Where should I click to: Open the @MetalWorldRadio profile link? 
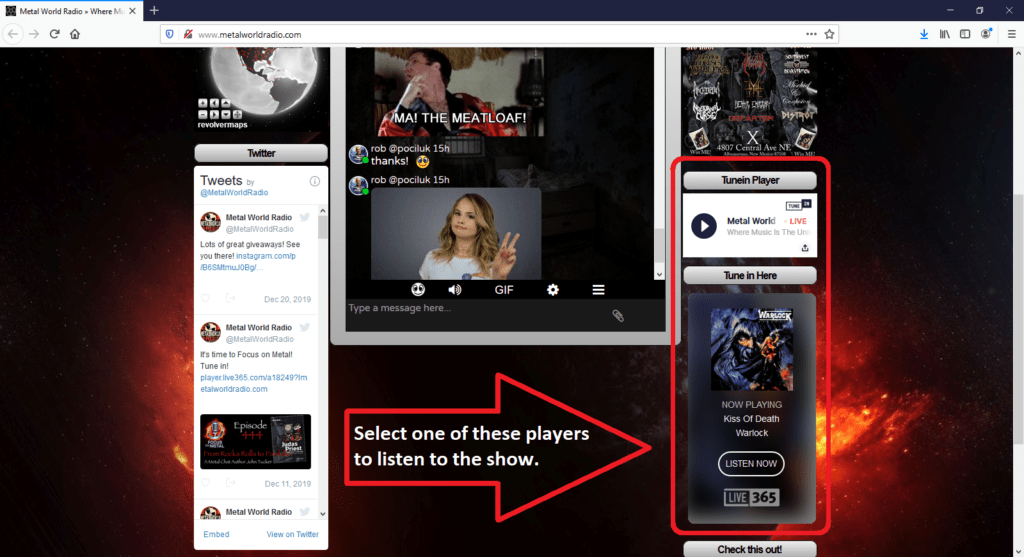coord(234,193)
